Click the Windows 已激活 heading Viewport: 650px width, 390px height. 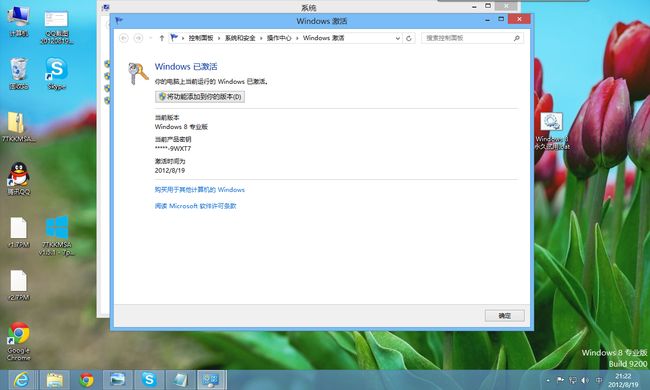click(x=186, y=66)
